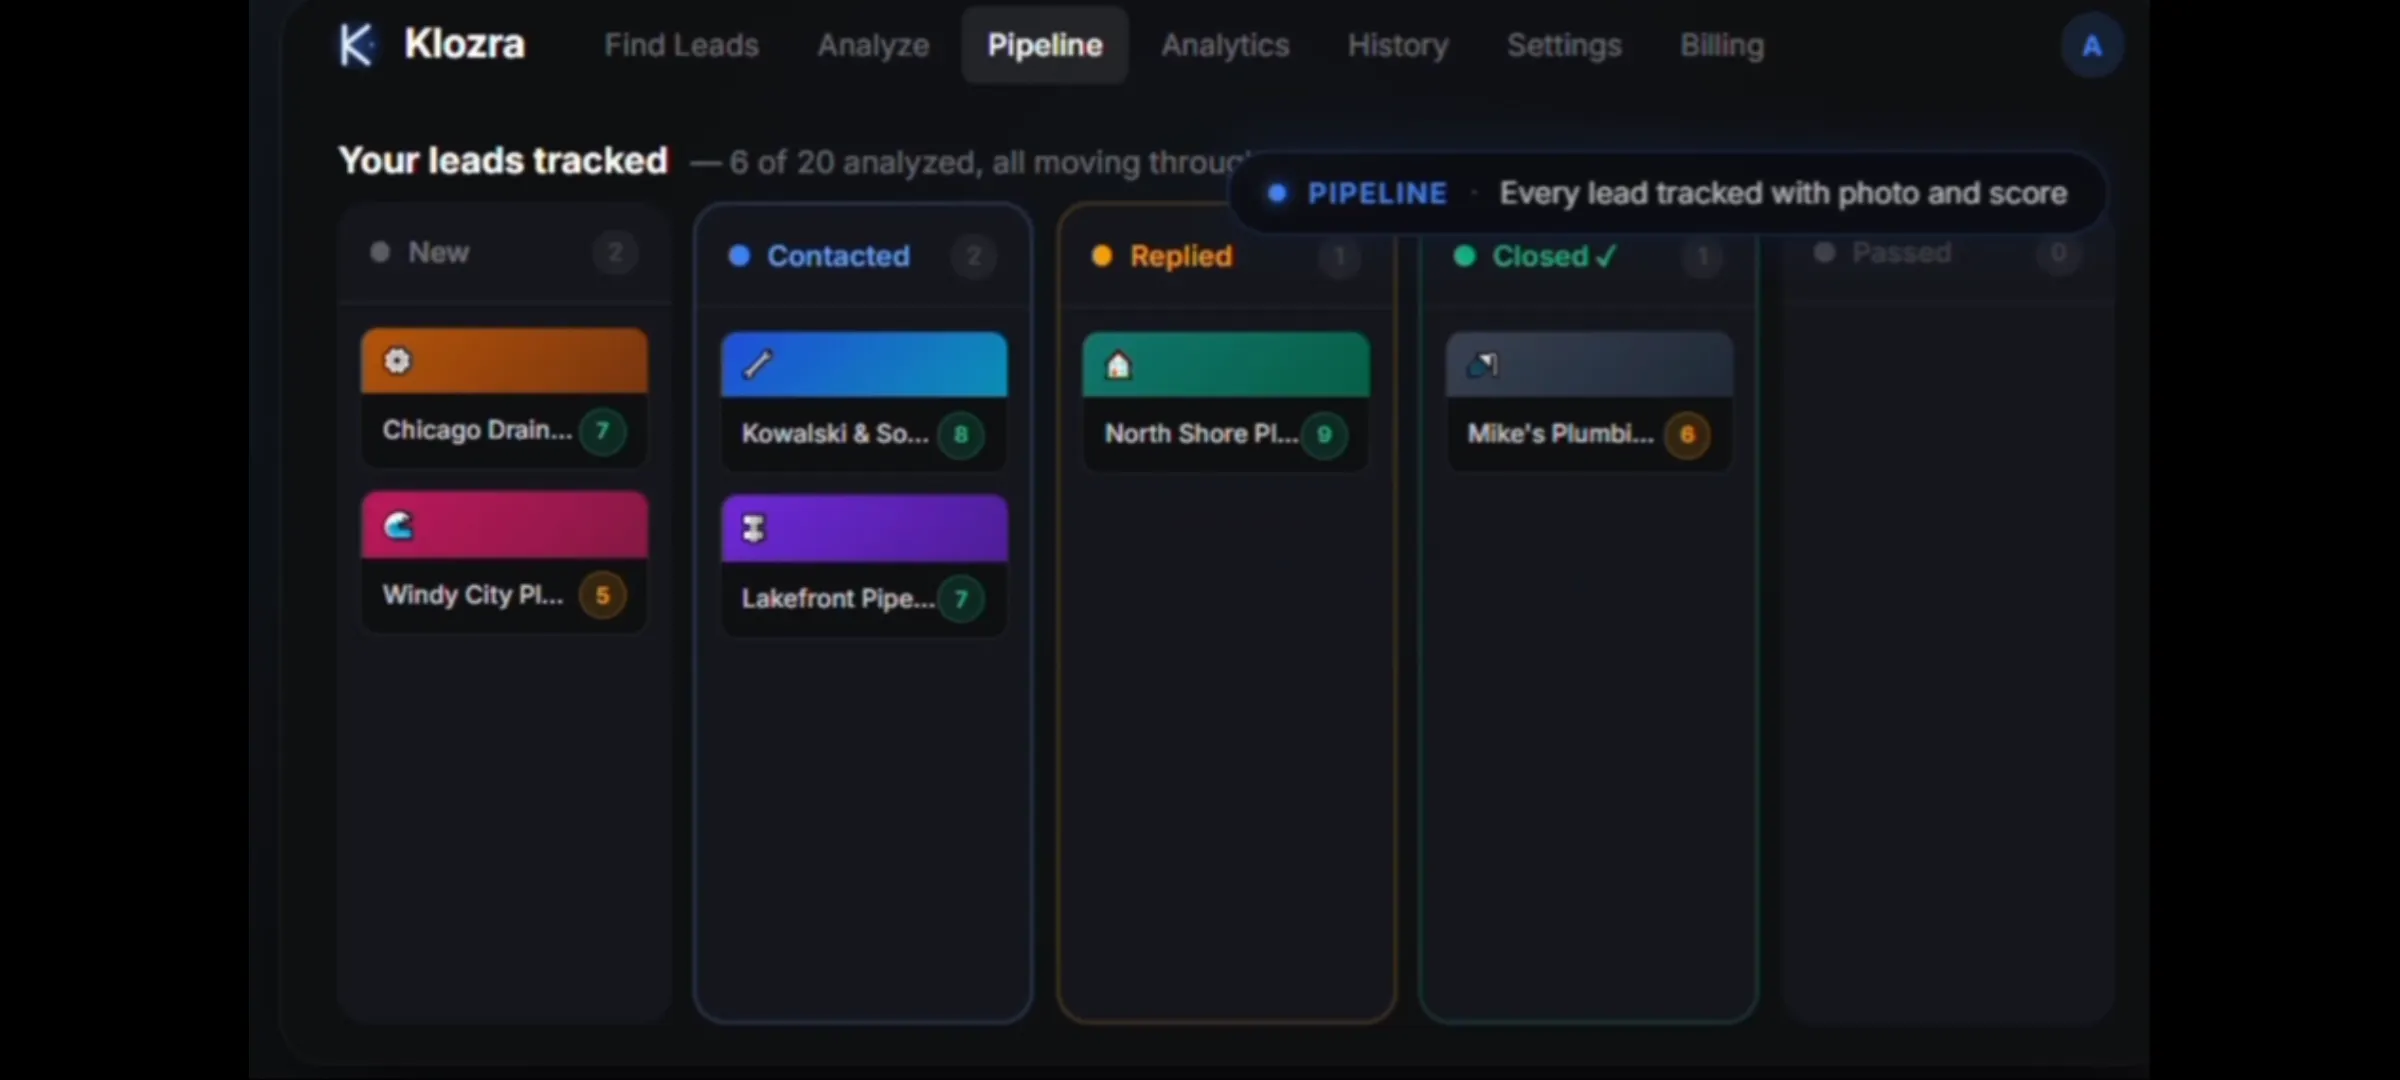Click the Klozra K logo icon
This screenshot has width=2400, height=1080.
(356, 45)
